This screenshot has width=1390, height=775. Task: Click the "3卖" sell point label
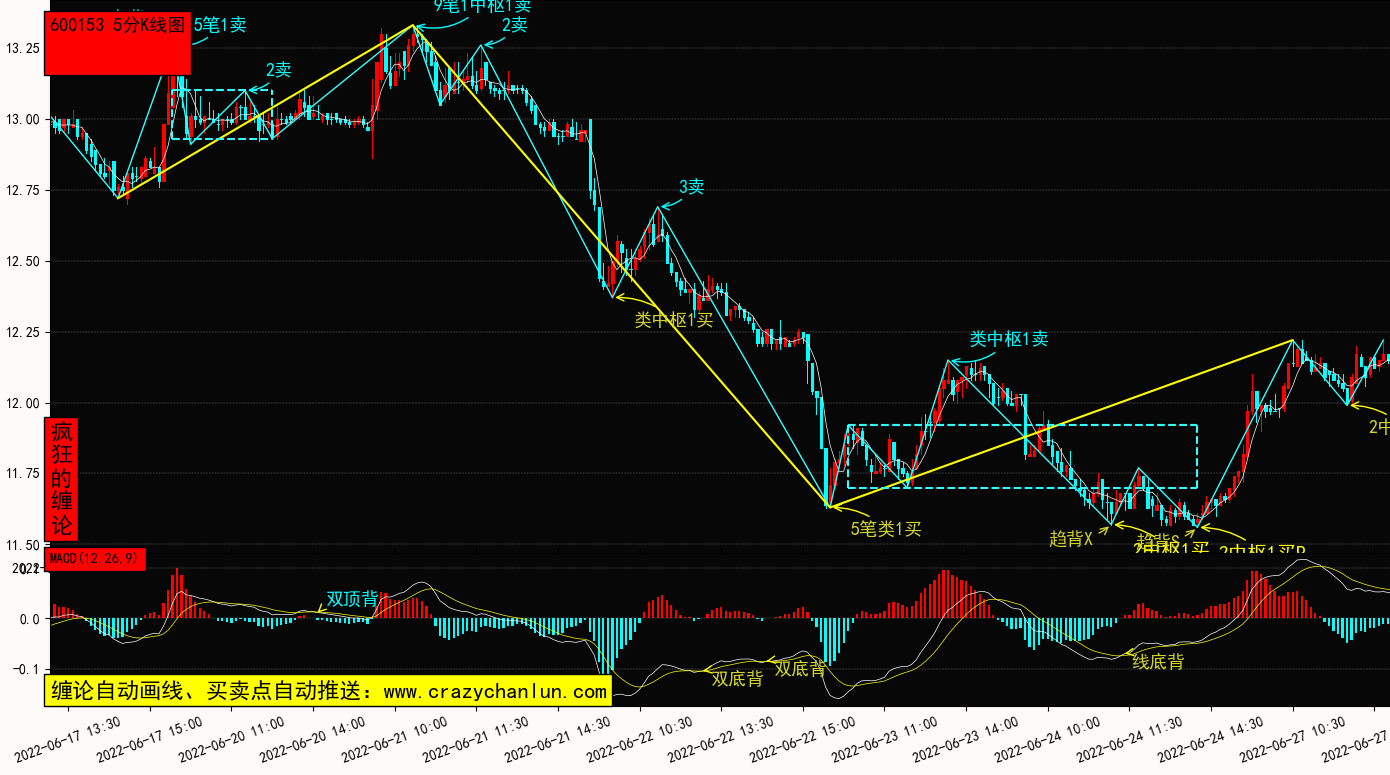(x=692, y=187)
